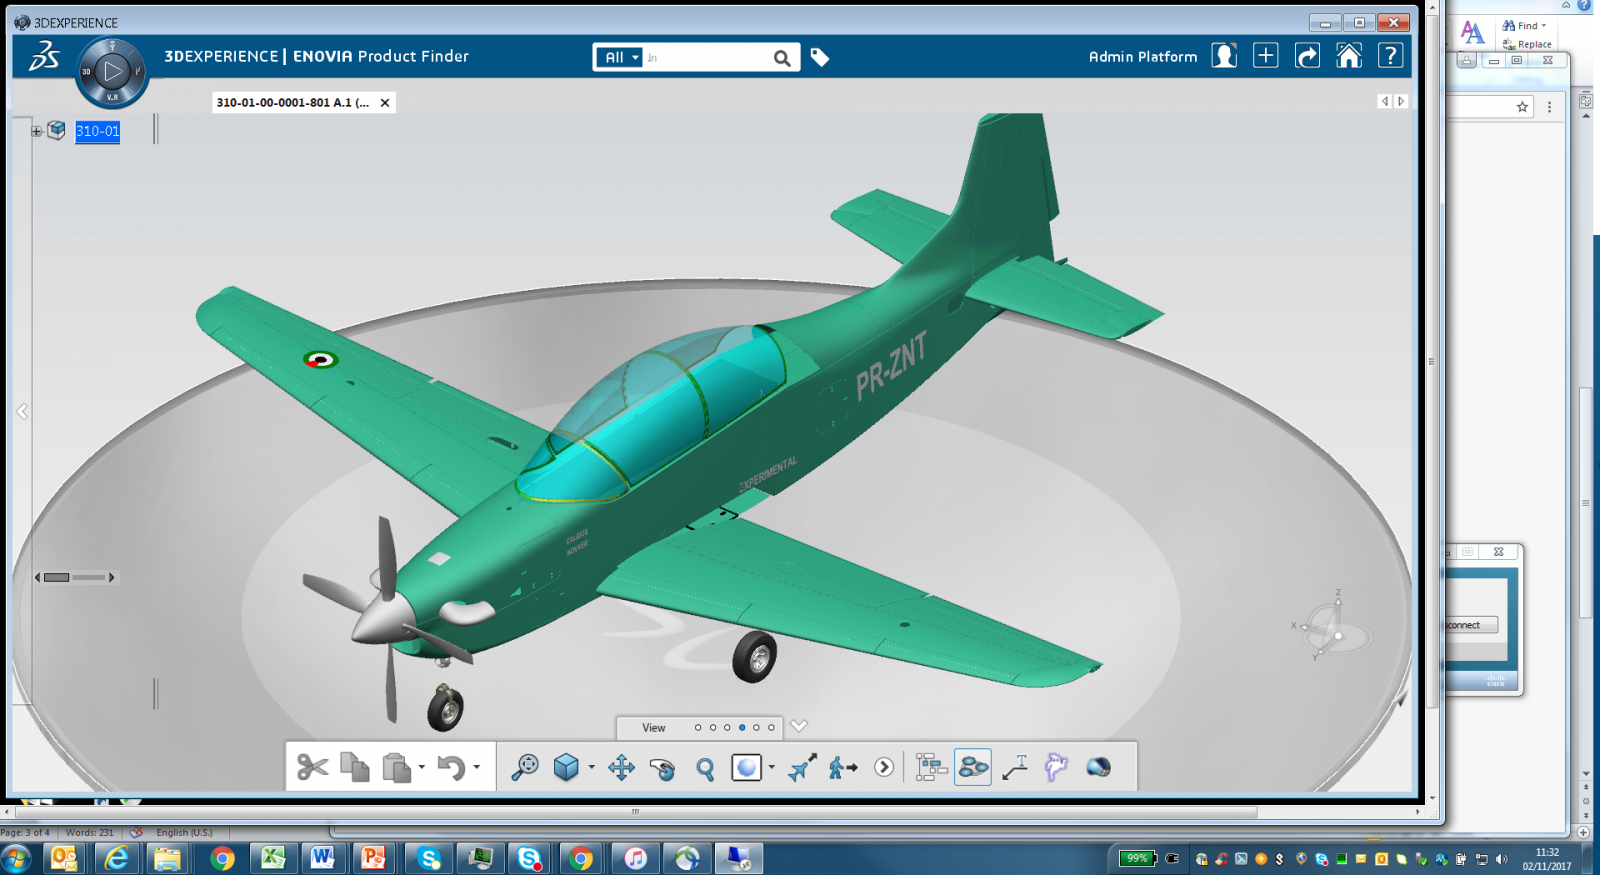Open the 3DEXPERIENCE compass play button
The width and height of the screenshot is (1600, 875).
pyautogui.click(x=113, y=71)
